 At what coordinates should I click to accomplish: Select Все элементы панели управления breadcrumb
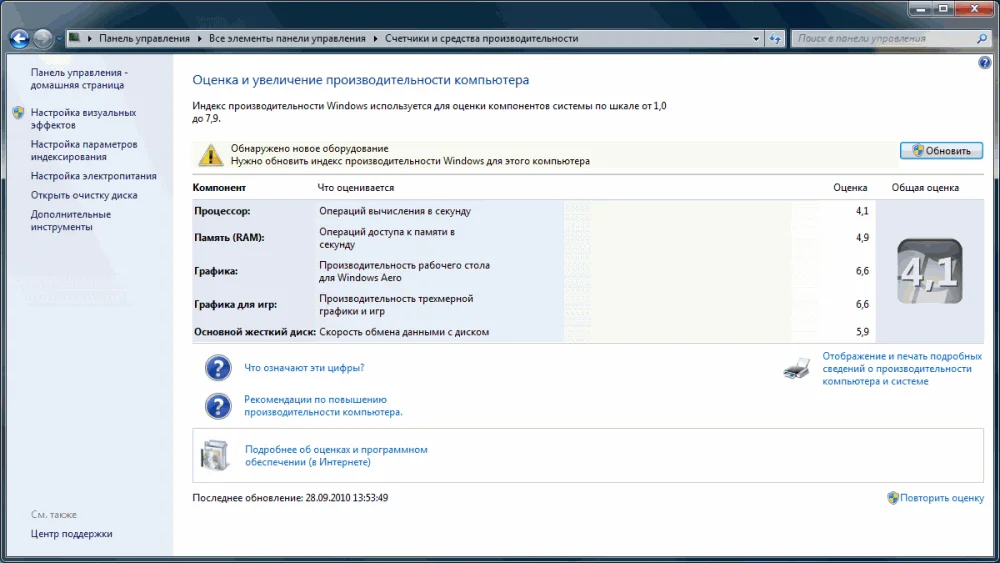[287, 38]
